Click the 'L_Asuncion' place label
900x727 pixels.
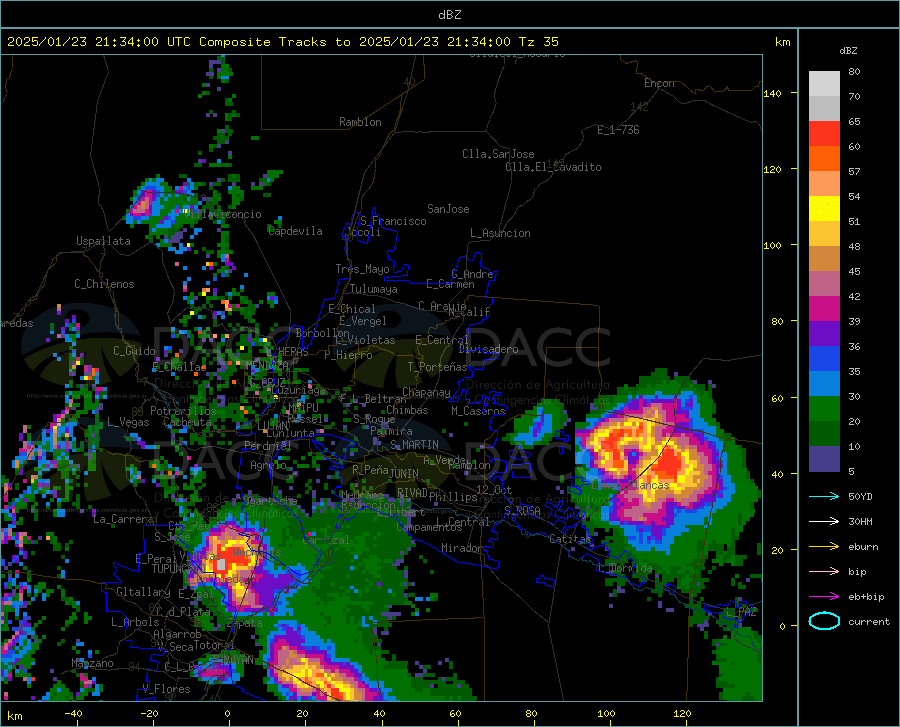(500, 233)
